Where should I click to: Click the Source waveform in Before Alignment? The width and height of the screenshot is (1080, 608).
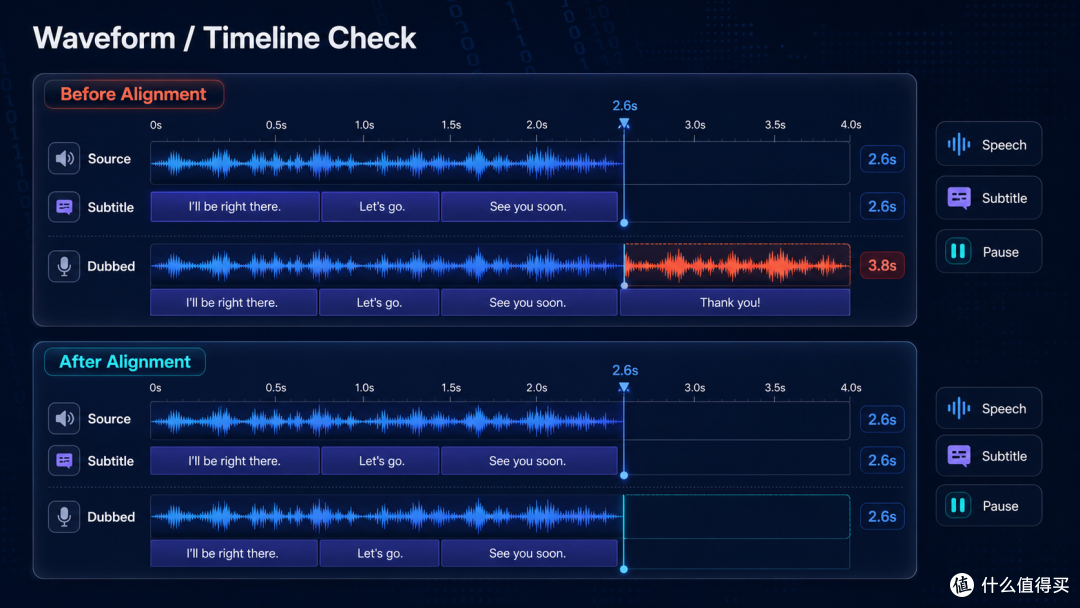[x=387, y=164]
